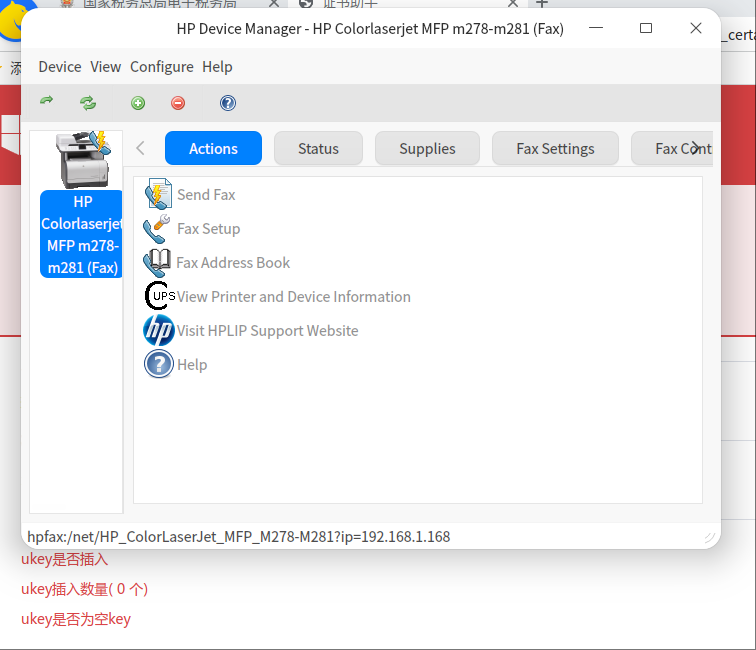Open the Help action text
This screenshot has height=650, width=756.
192,365
